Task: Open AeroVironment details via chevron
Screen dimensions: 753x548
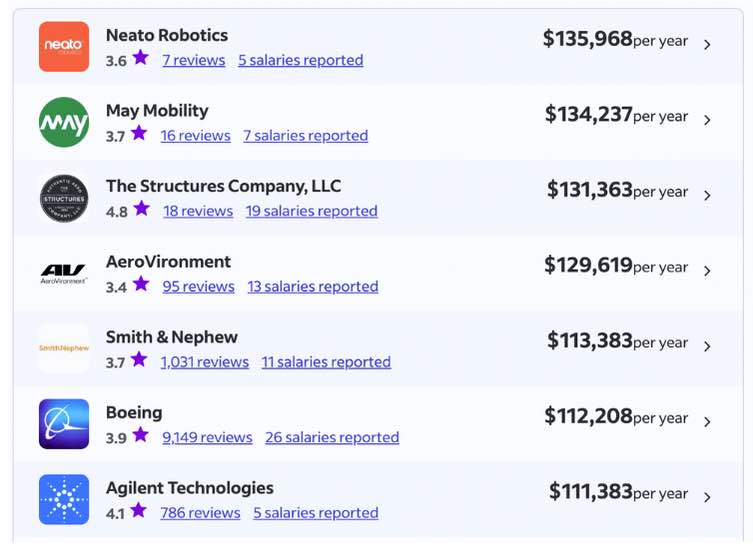Action: point(707,271)
